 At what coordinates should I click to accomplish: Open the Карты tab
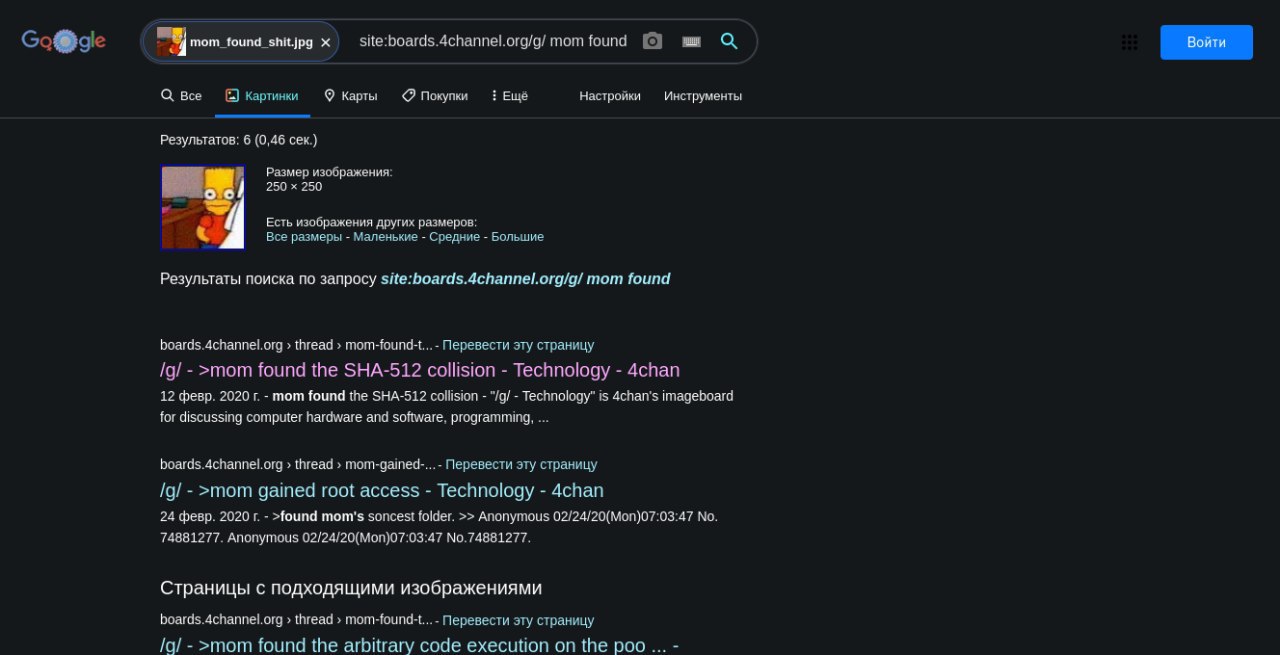pyautogui.click(x=350, y=96)
